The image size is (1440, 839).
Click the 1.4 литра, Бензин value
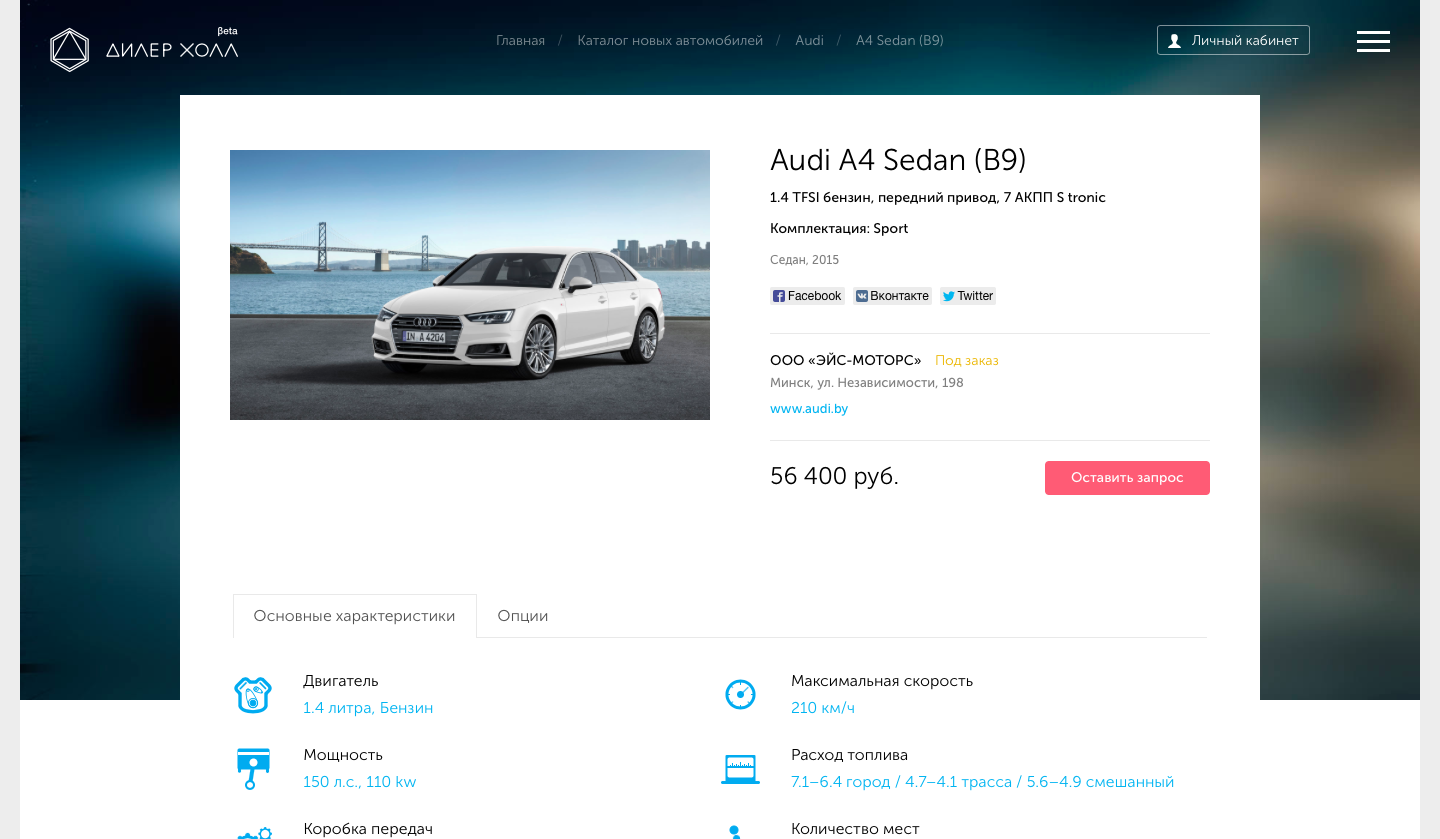[368, 708]
